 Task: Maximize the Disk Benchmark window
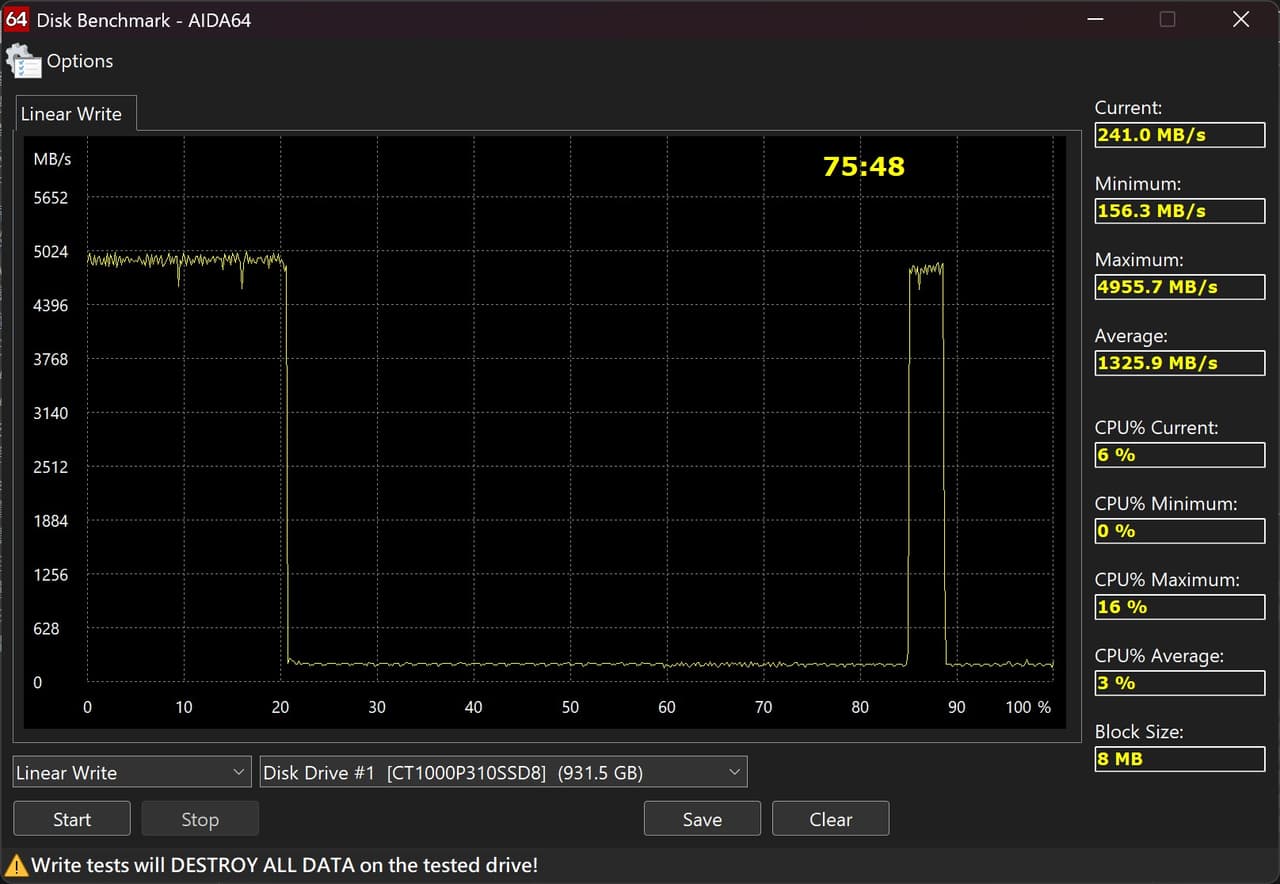1167,19
